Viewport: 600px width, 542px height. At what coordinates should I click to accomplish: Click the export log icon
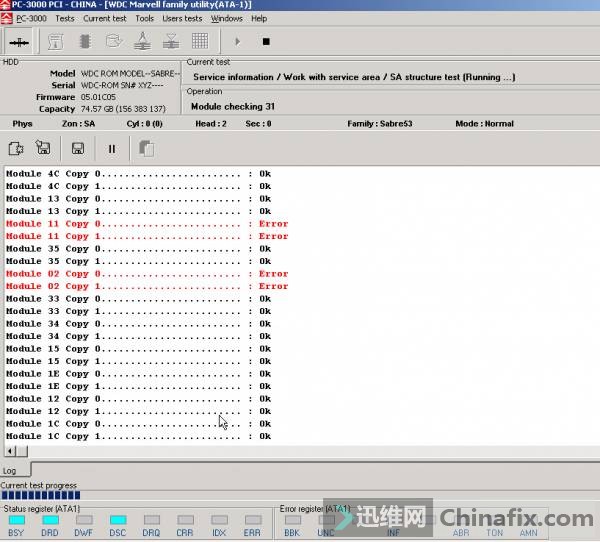(16, 149)
